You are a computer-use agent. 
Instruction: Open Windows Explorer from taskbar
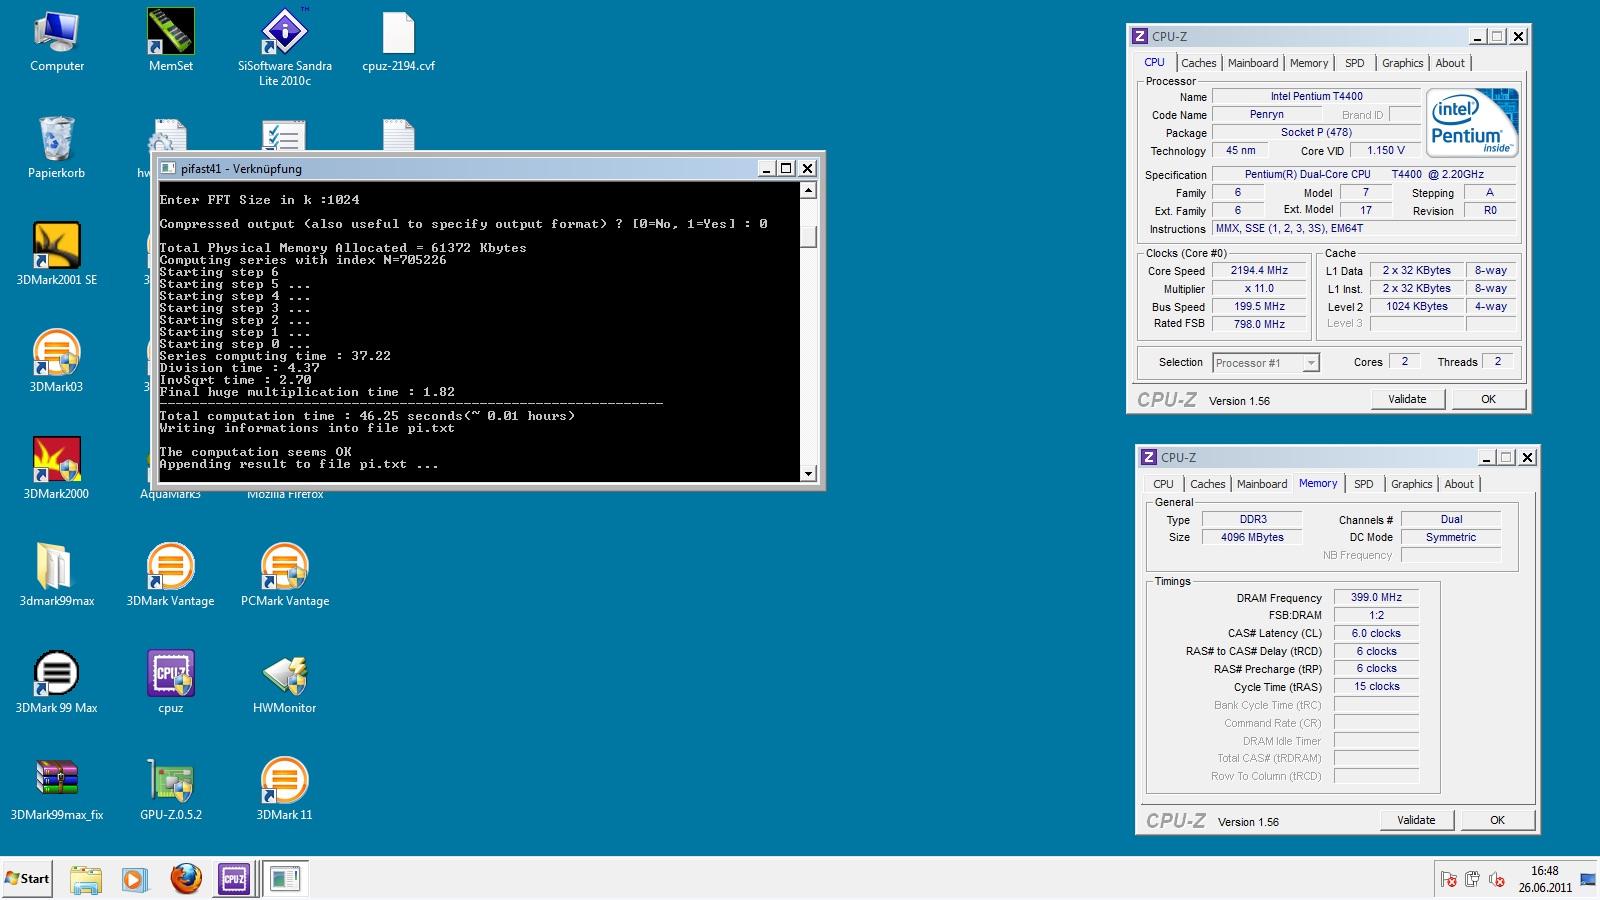(86, 879)
